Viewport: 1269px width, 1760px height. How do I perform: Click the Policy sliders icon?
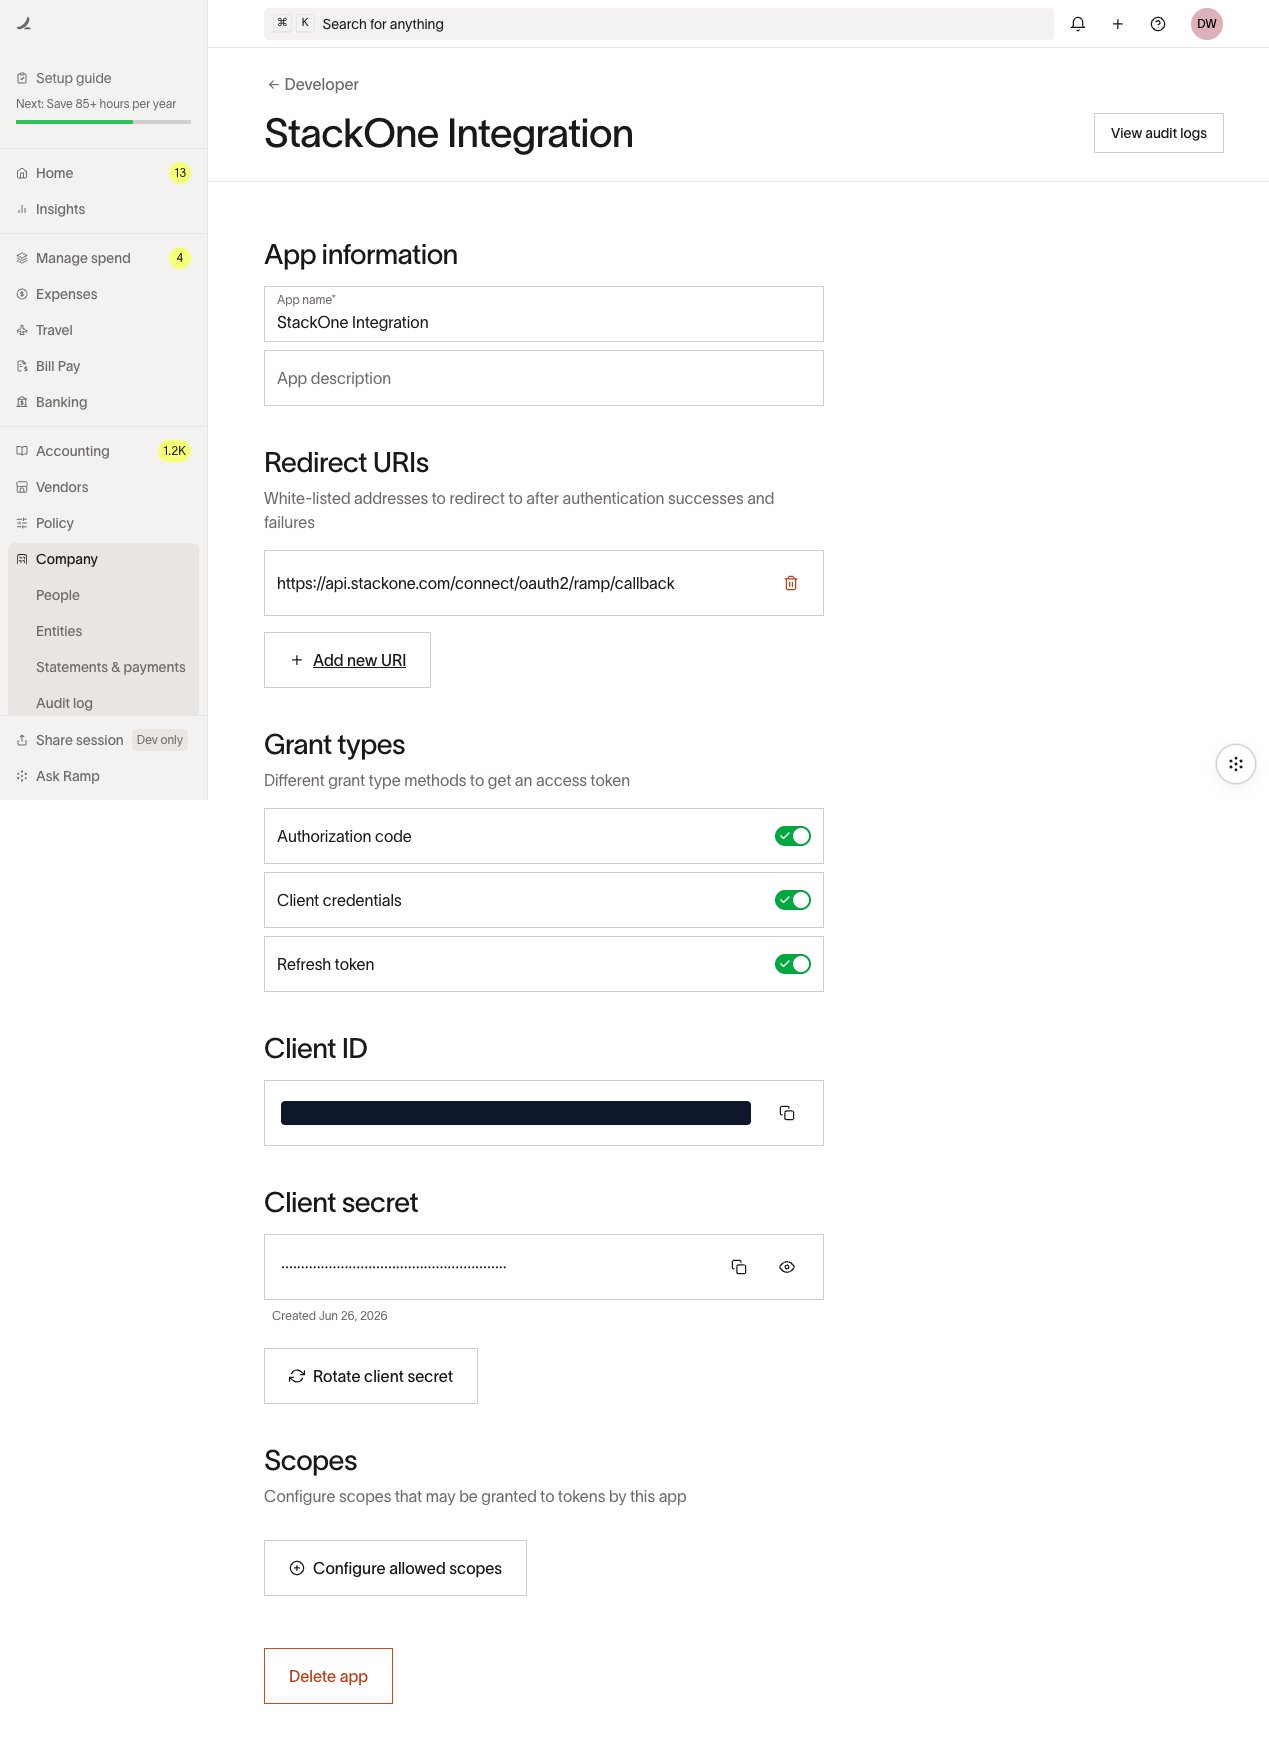[x=22, y=523]
